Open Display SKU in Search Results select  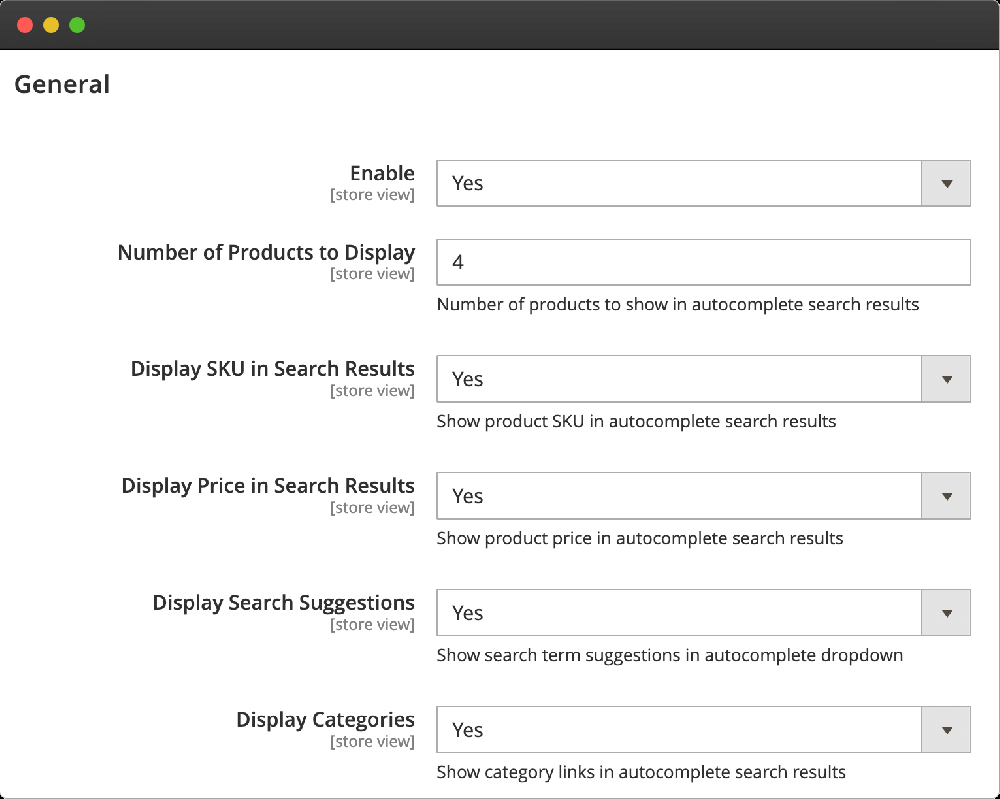point(678,379)
